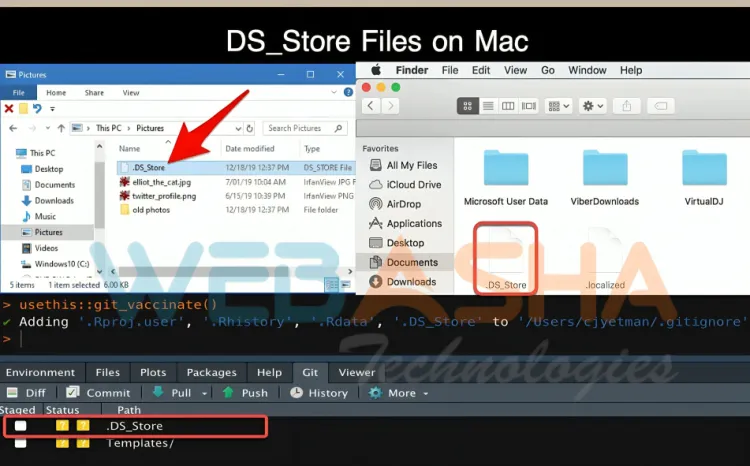Click Explorer help question mark icon

pos(348,92)
